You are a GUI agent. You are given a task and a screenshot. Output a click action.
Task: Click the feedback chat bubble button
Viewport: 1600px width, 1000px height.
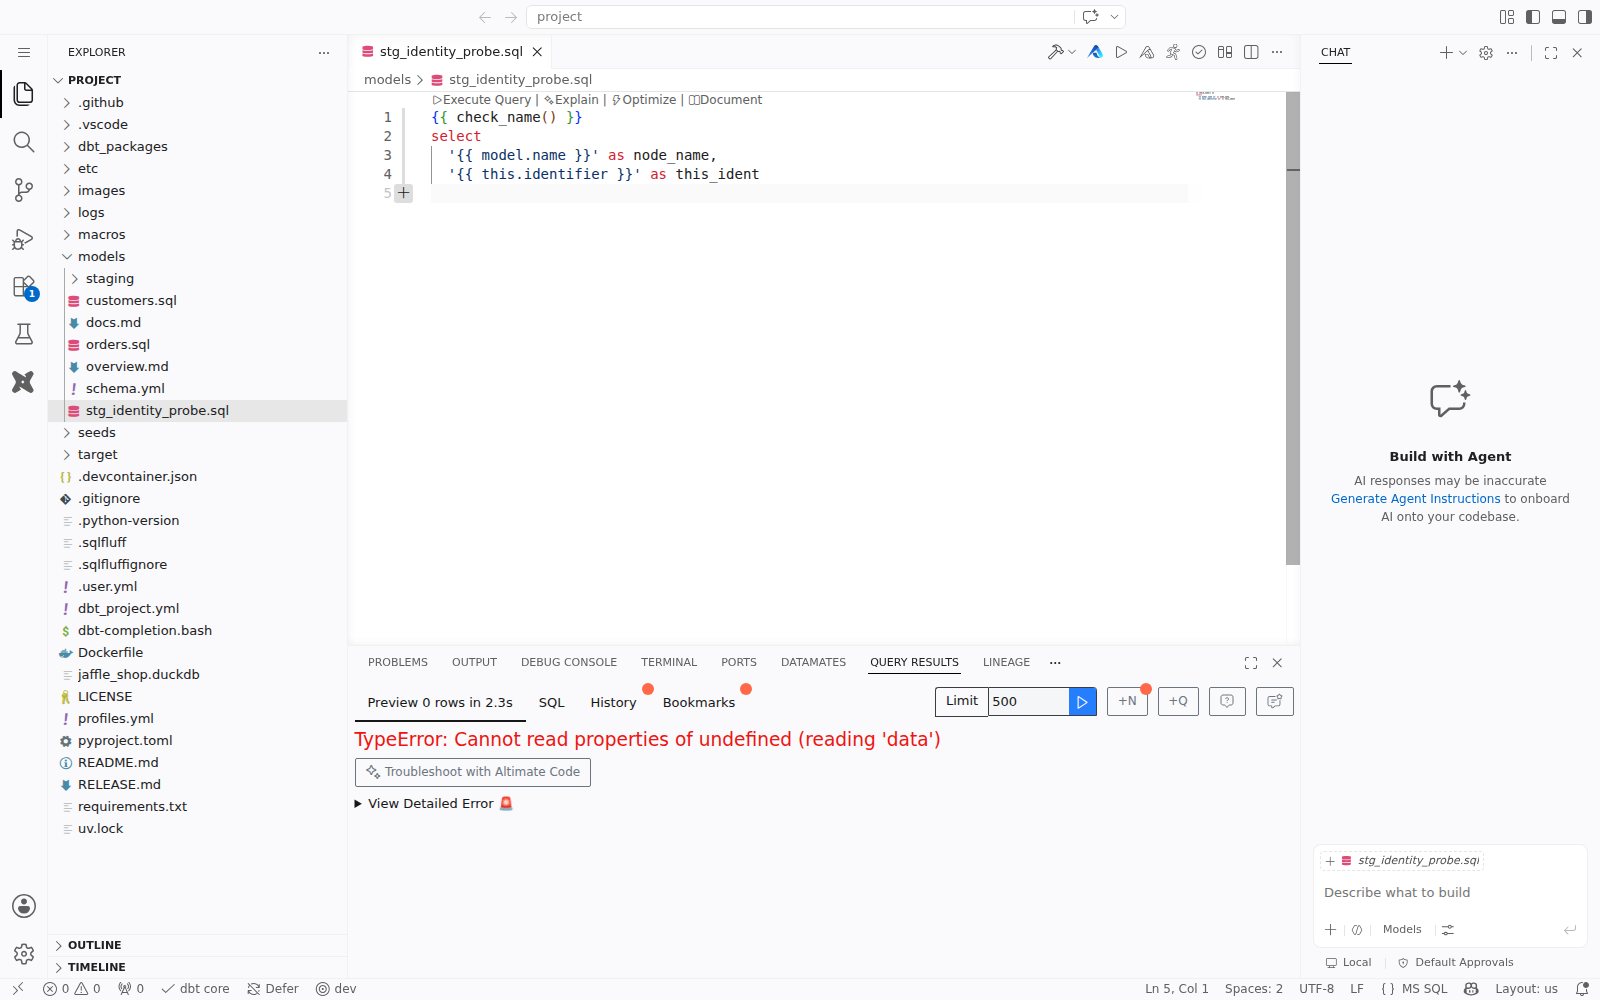(x=1275, y=702)
